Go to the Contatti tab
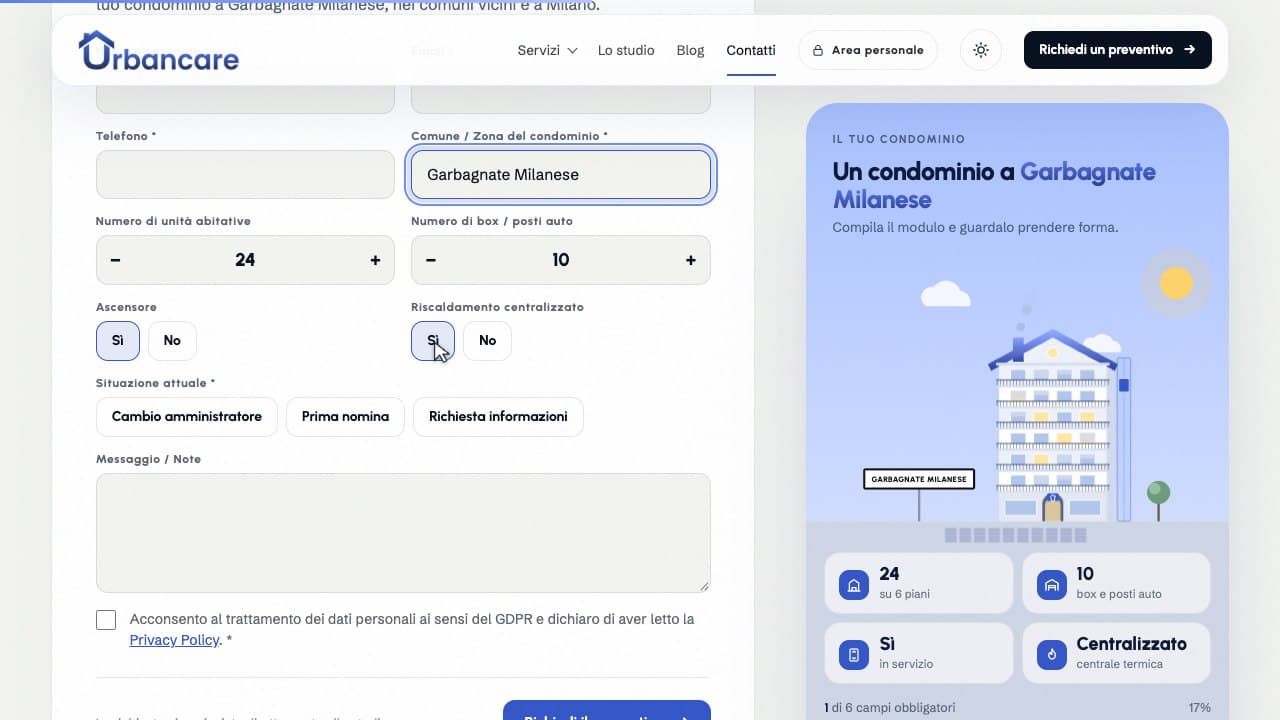 point(751,50)
